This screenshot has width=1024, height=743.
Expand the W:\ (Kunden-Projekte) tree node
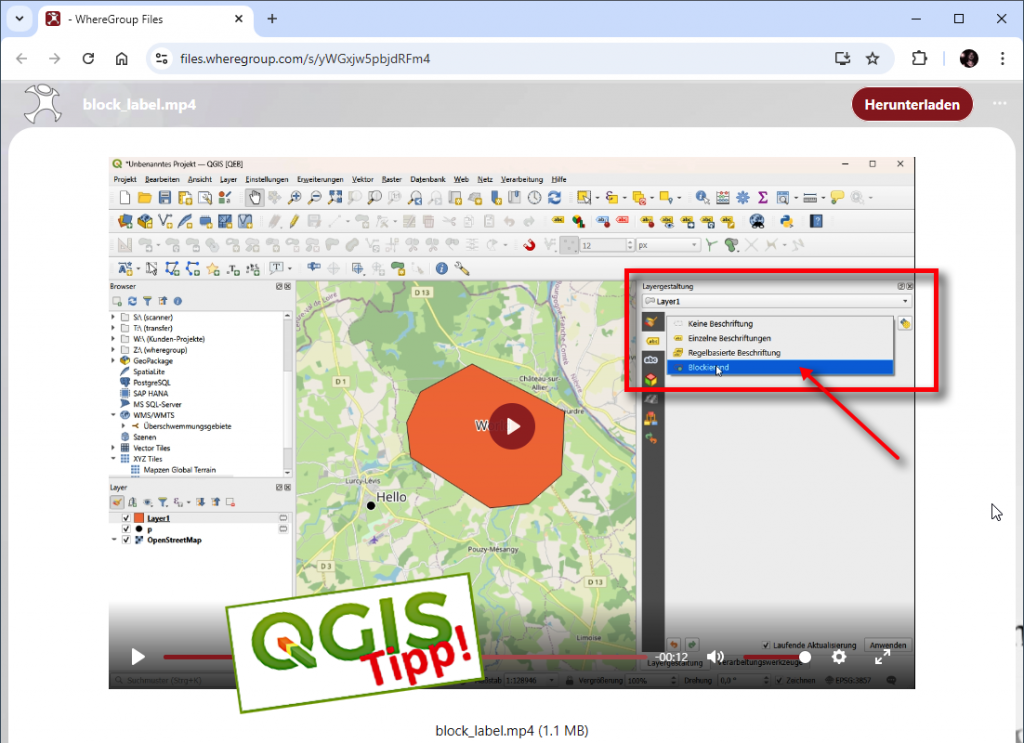[113, 339]
